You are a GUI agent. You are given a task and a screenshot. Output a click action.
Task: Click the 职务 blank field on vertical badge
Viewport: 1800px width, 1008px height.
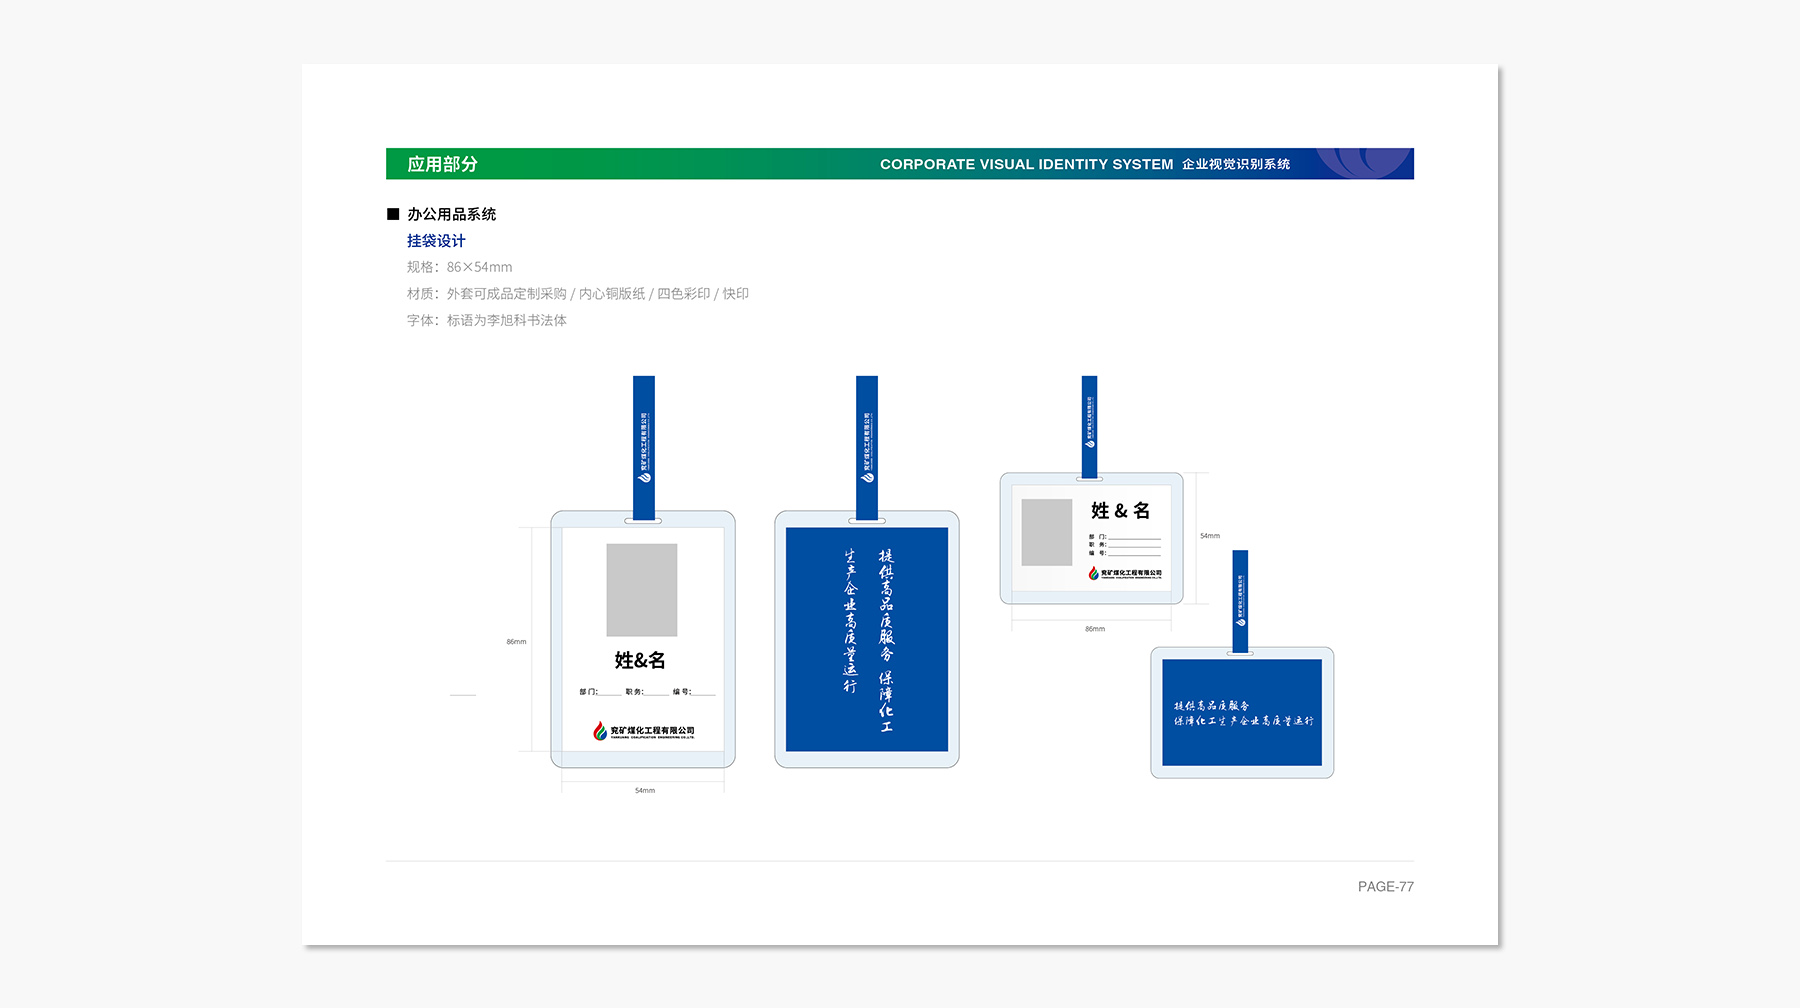(657, 692)
